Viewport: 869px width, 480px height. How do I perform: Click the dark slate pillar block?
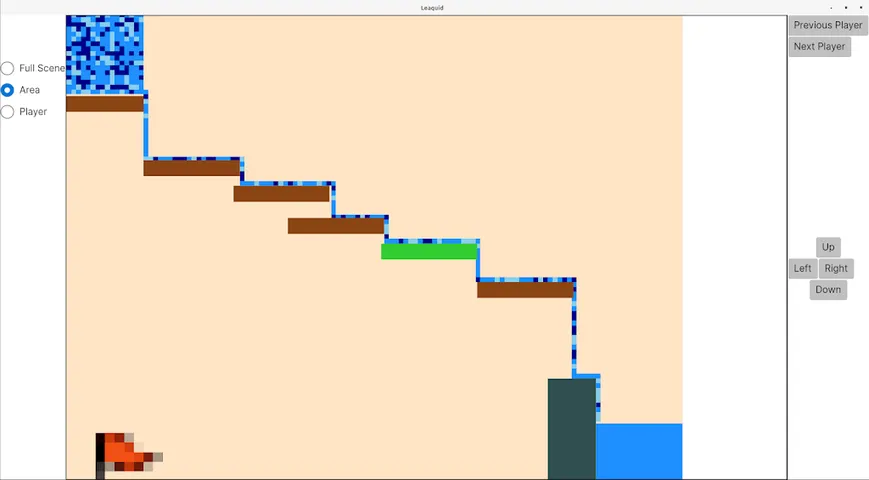pos(571,428)
